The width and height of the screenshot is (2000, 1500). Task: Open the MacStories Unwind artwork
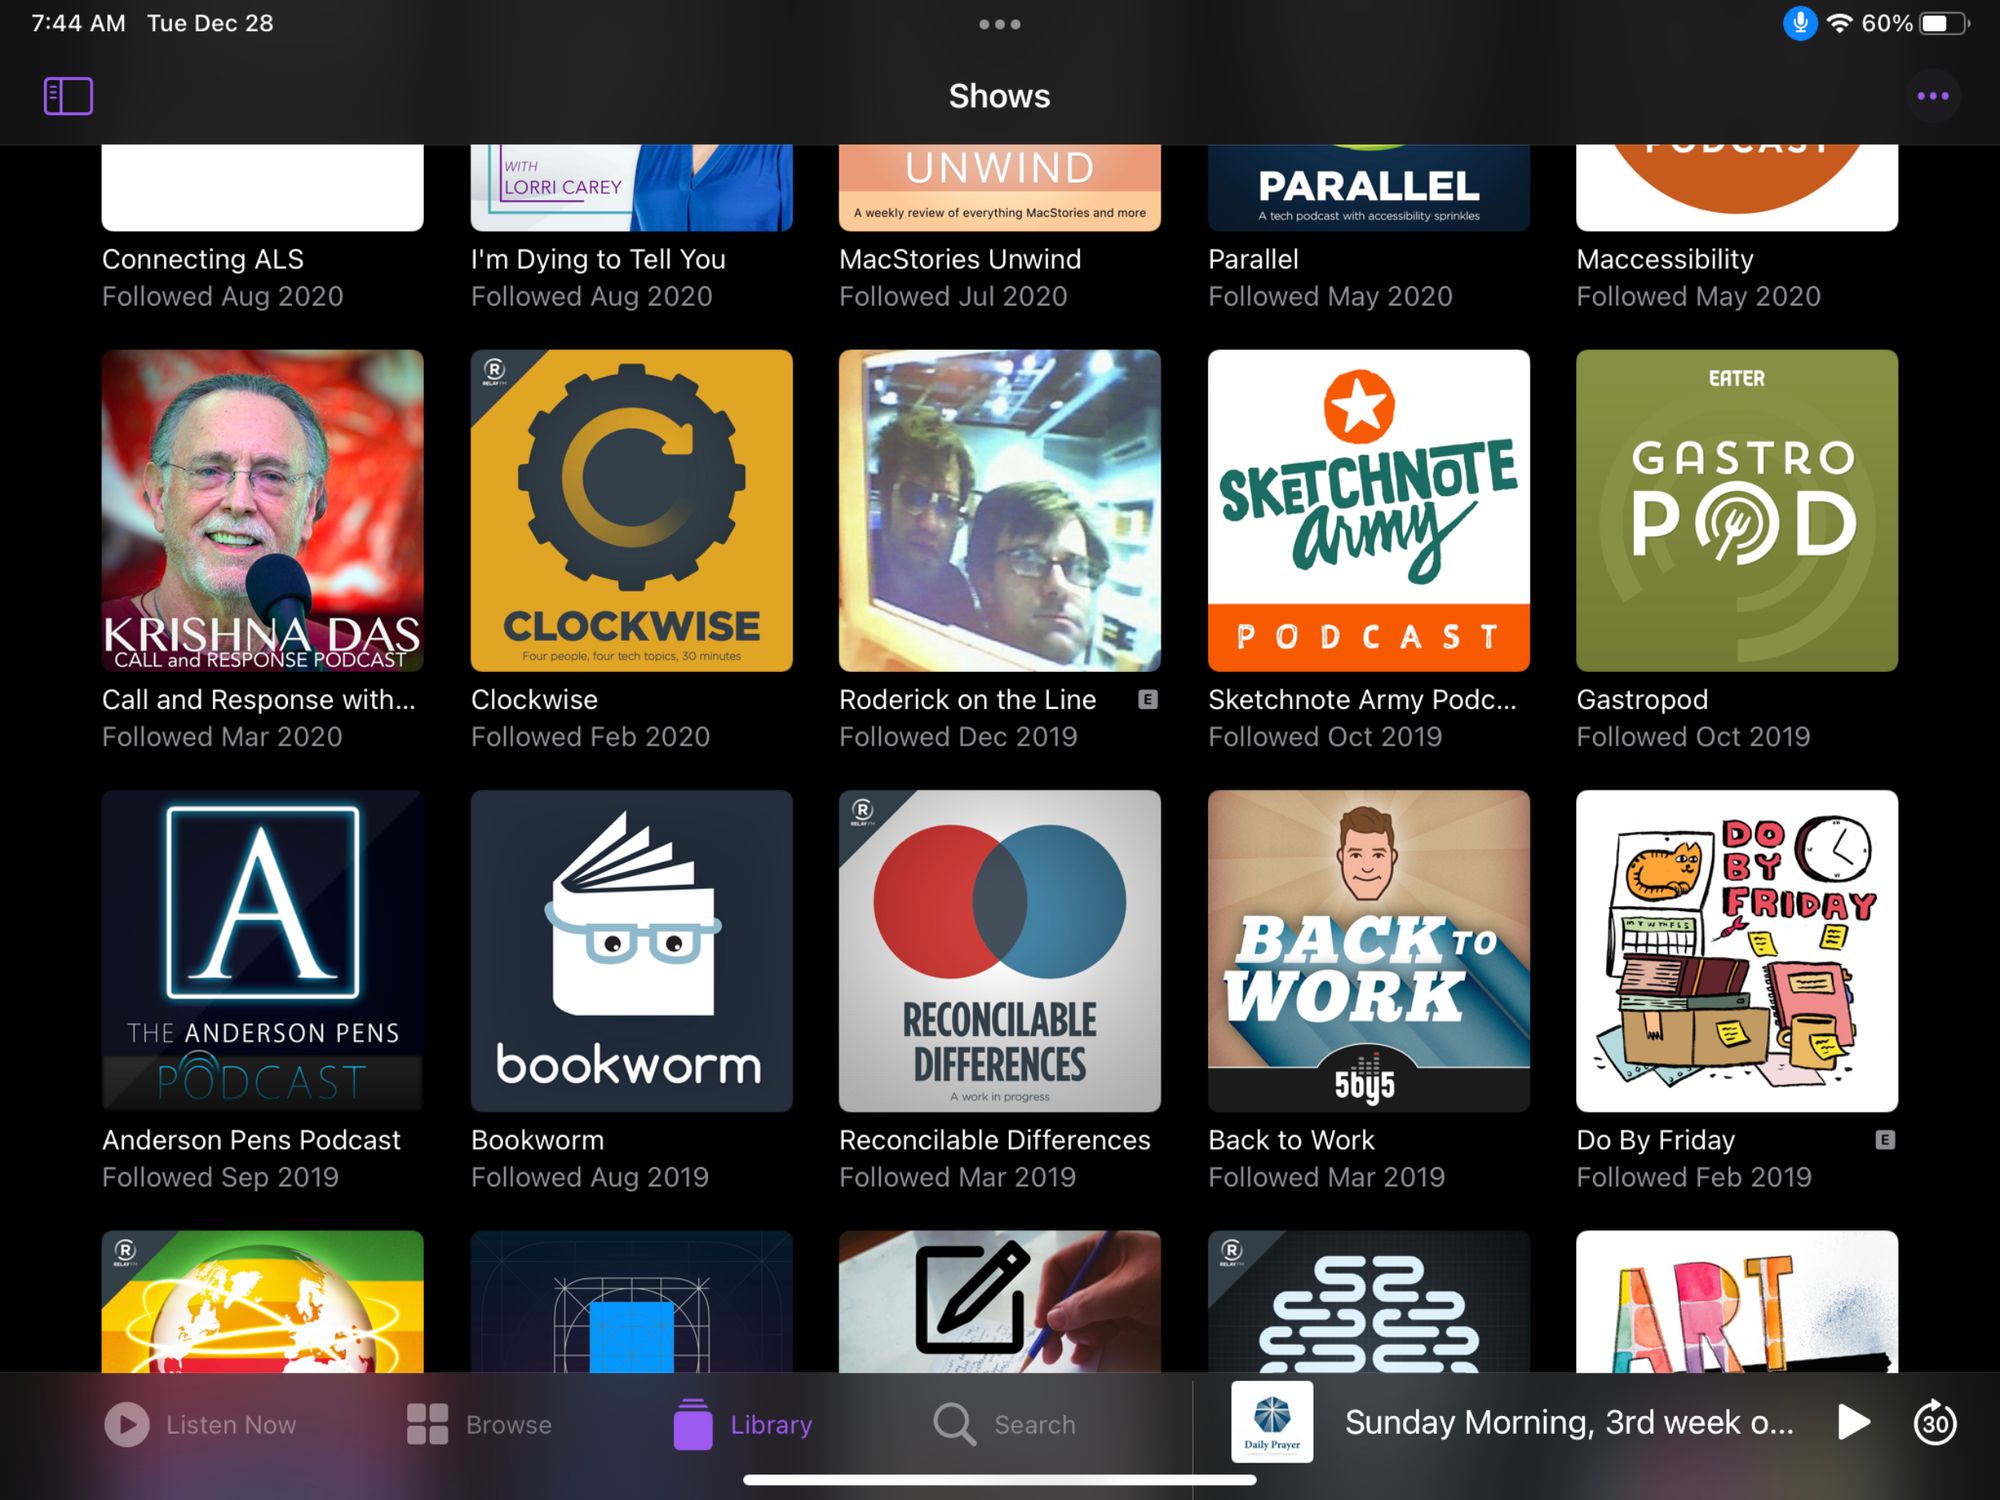coord(1000,188)
